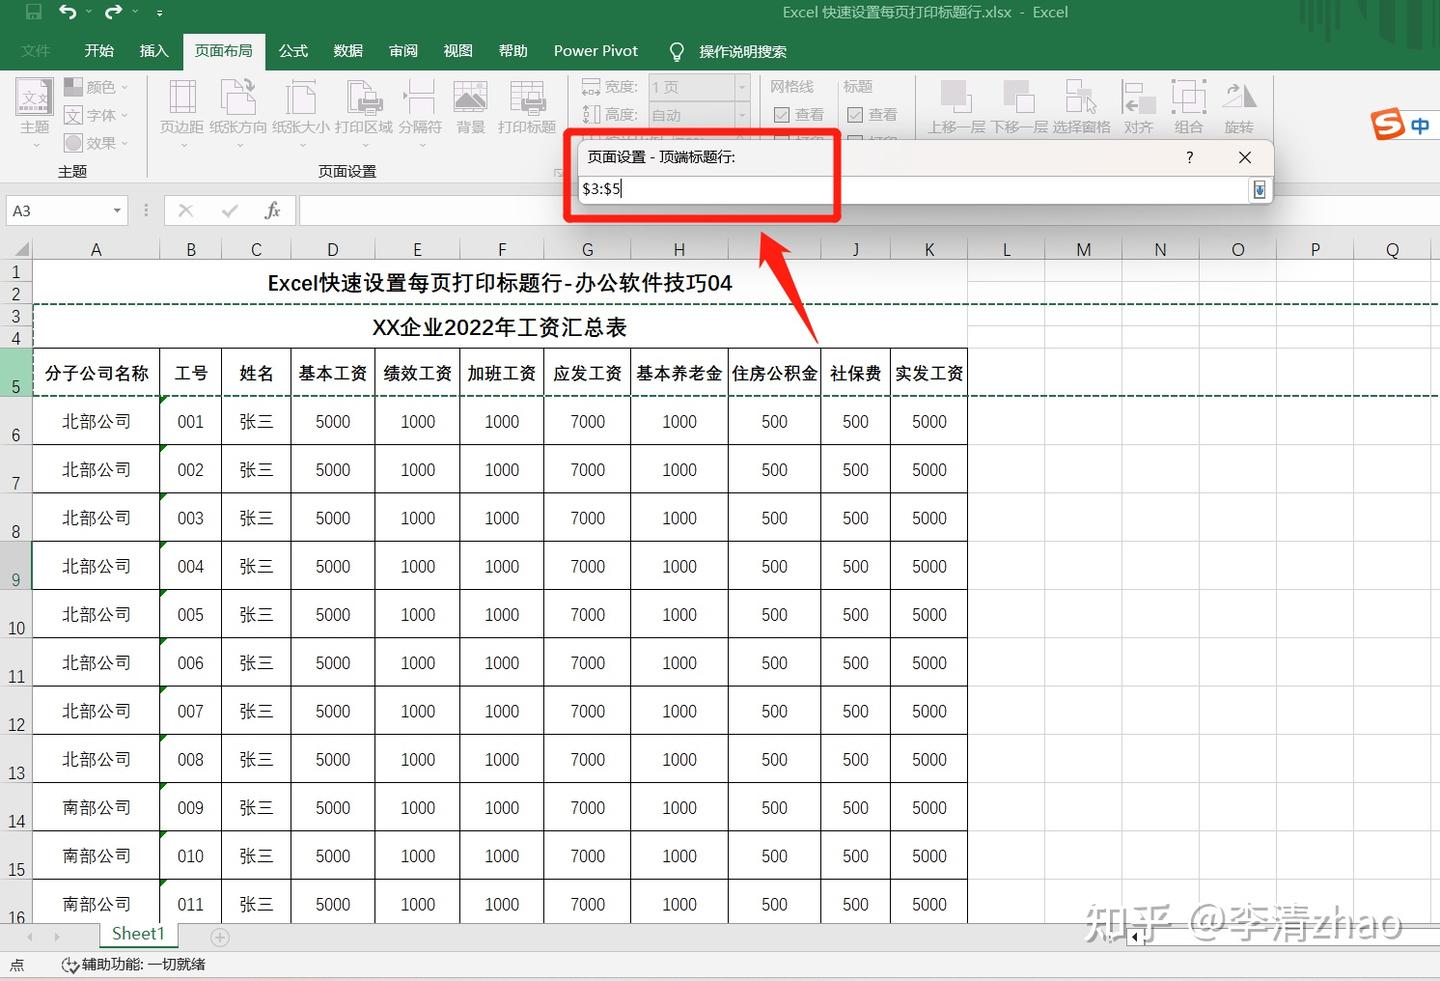Image resolution: width=1440 pixels, height=981 pixels.
Task: Open the Name Box dropdown arrow
Action: (x=117, y=211)
